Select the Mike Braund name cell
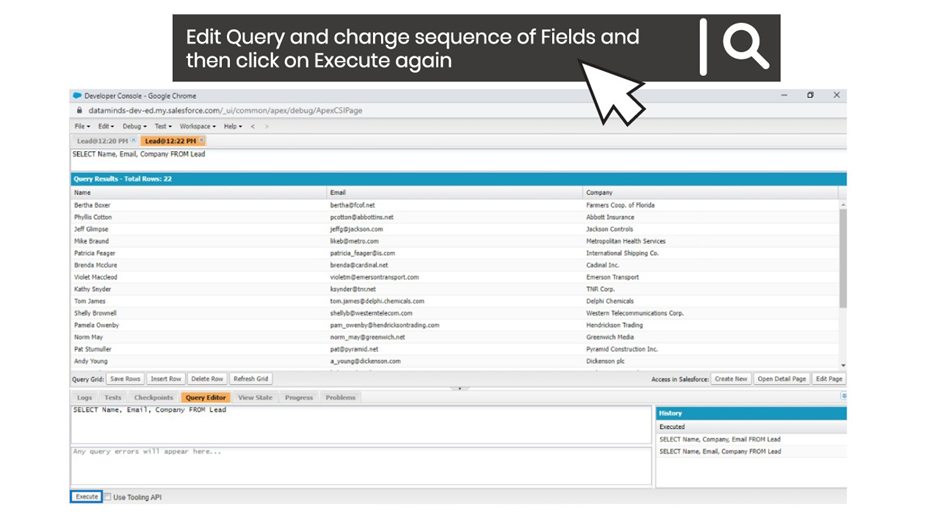The width and height of the screenshot is (940, 529). click(198, 241)
